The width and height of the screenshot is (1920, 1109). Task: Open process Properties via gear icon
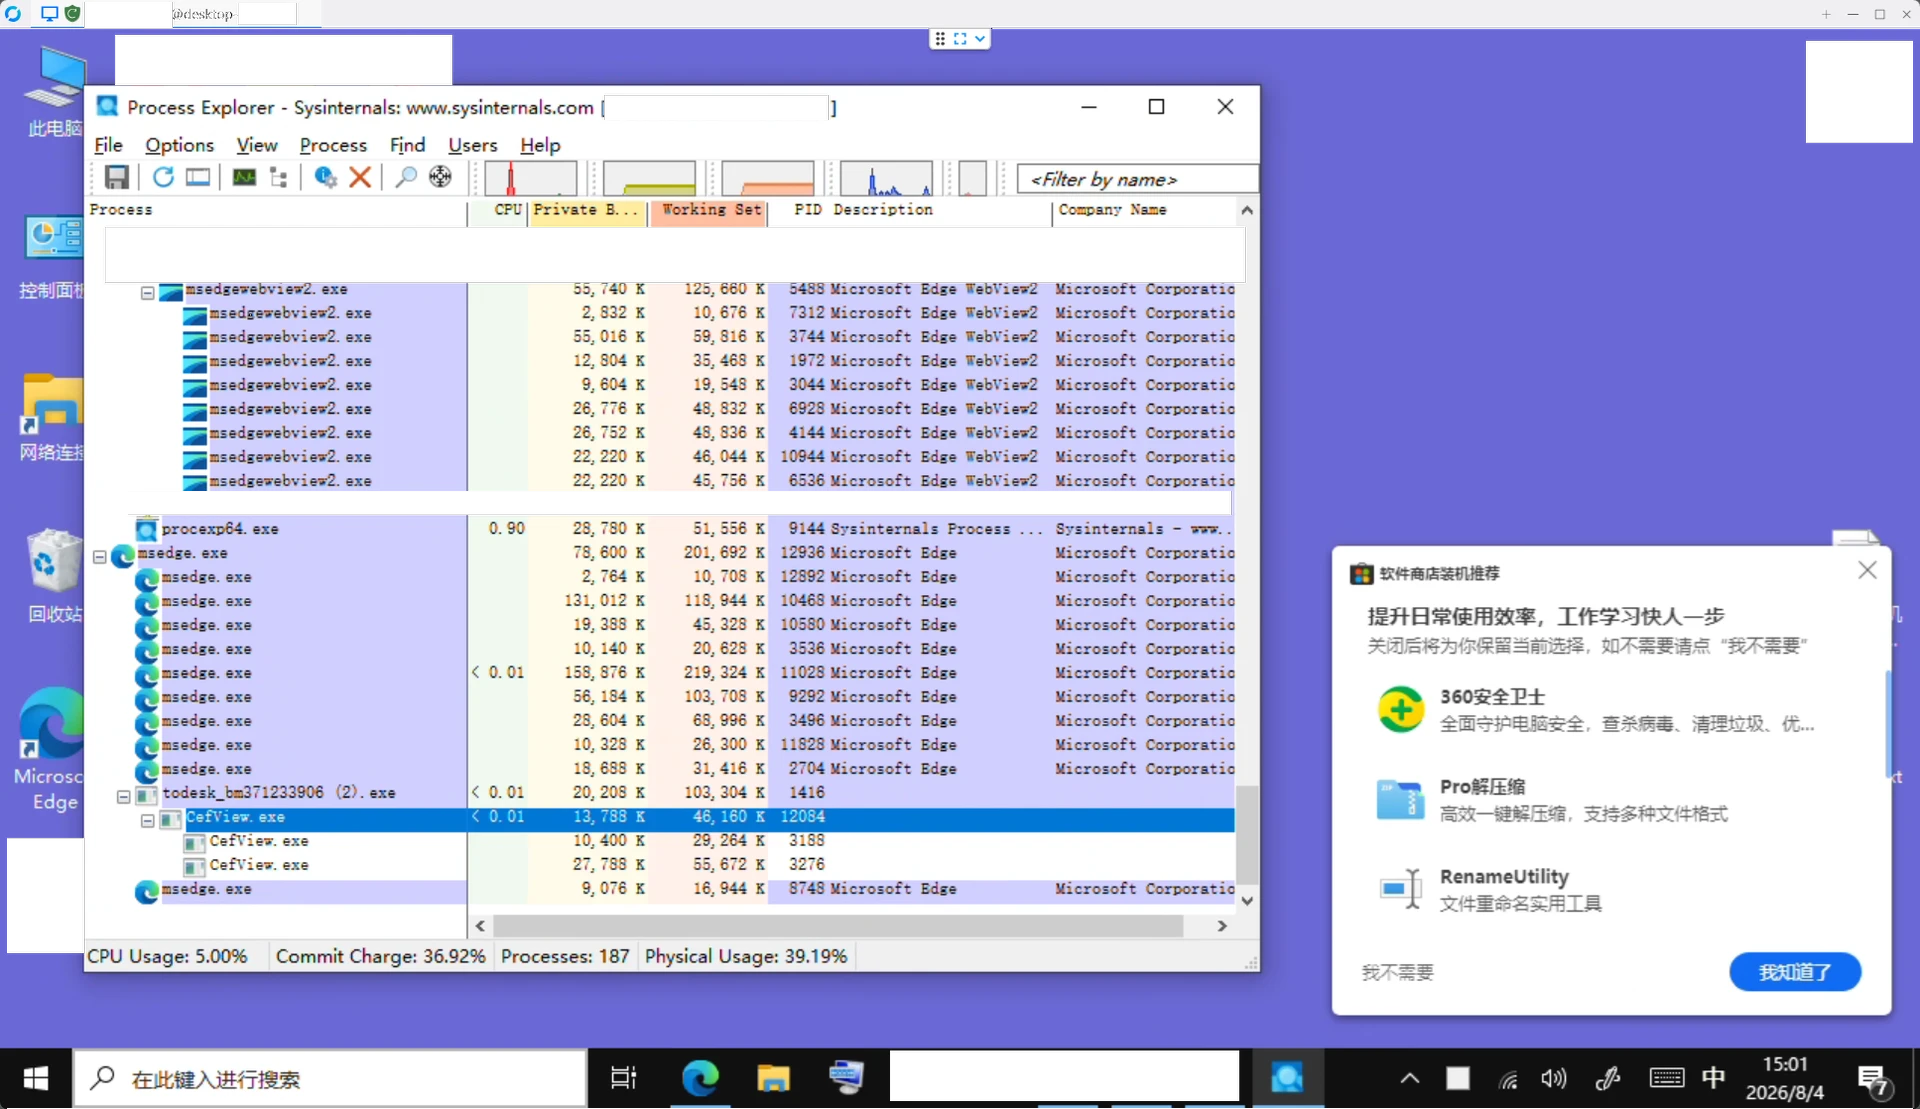[326, 177]
